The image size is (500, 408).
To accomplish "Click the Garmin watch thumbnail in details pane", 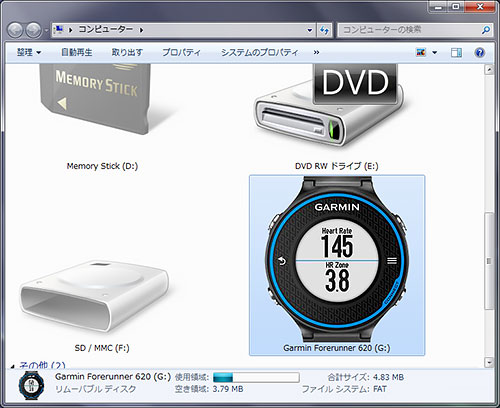I will tap(31, 385).
